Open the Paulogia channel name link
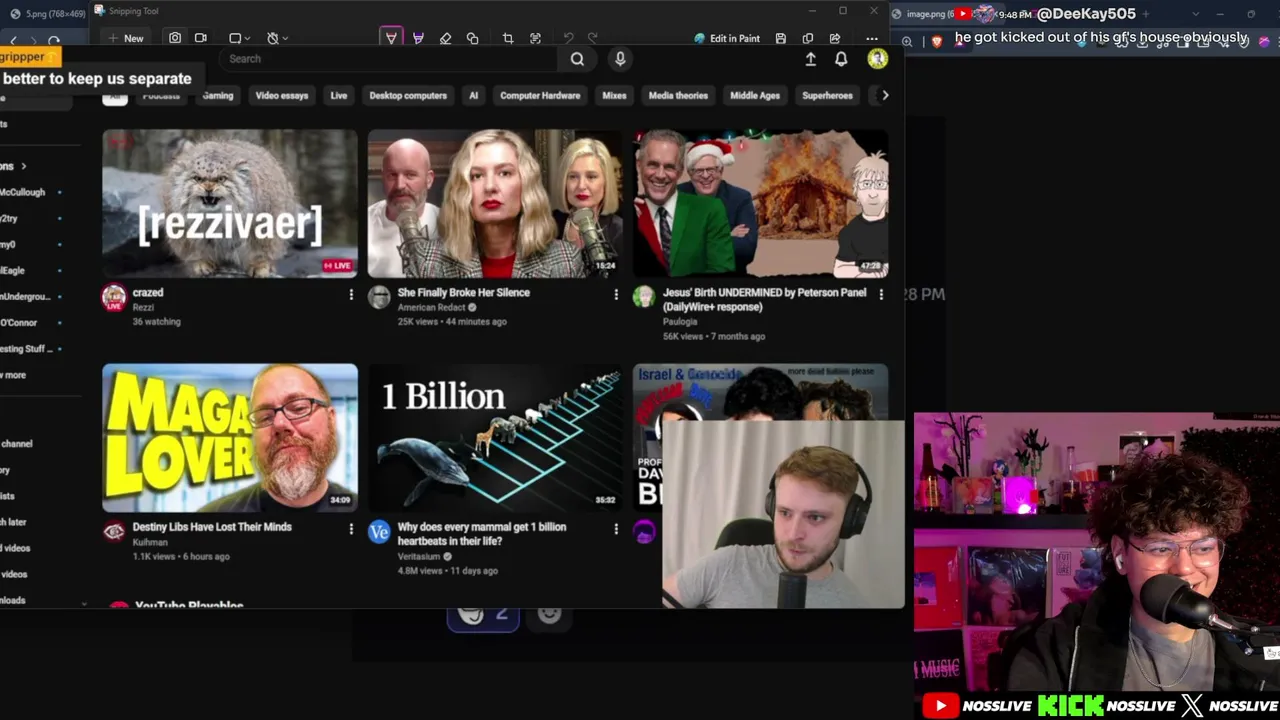1280x720 pixels. coord(680,322)
